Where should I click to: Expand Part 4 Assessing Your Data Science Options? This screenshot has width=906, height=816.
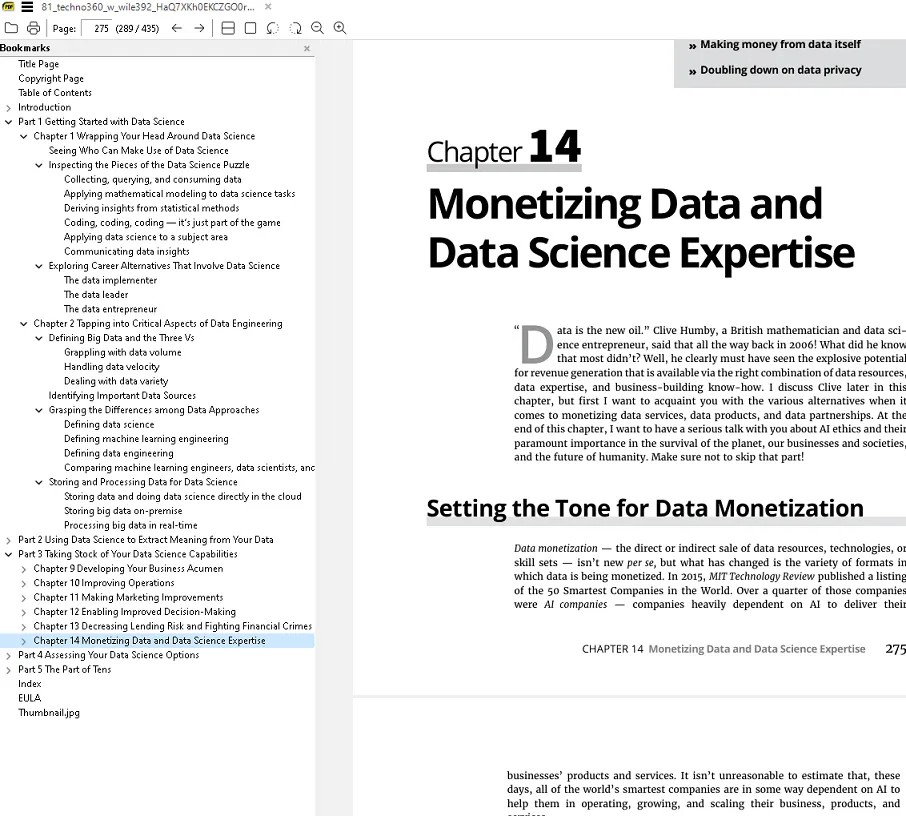9,656
